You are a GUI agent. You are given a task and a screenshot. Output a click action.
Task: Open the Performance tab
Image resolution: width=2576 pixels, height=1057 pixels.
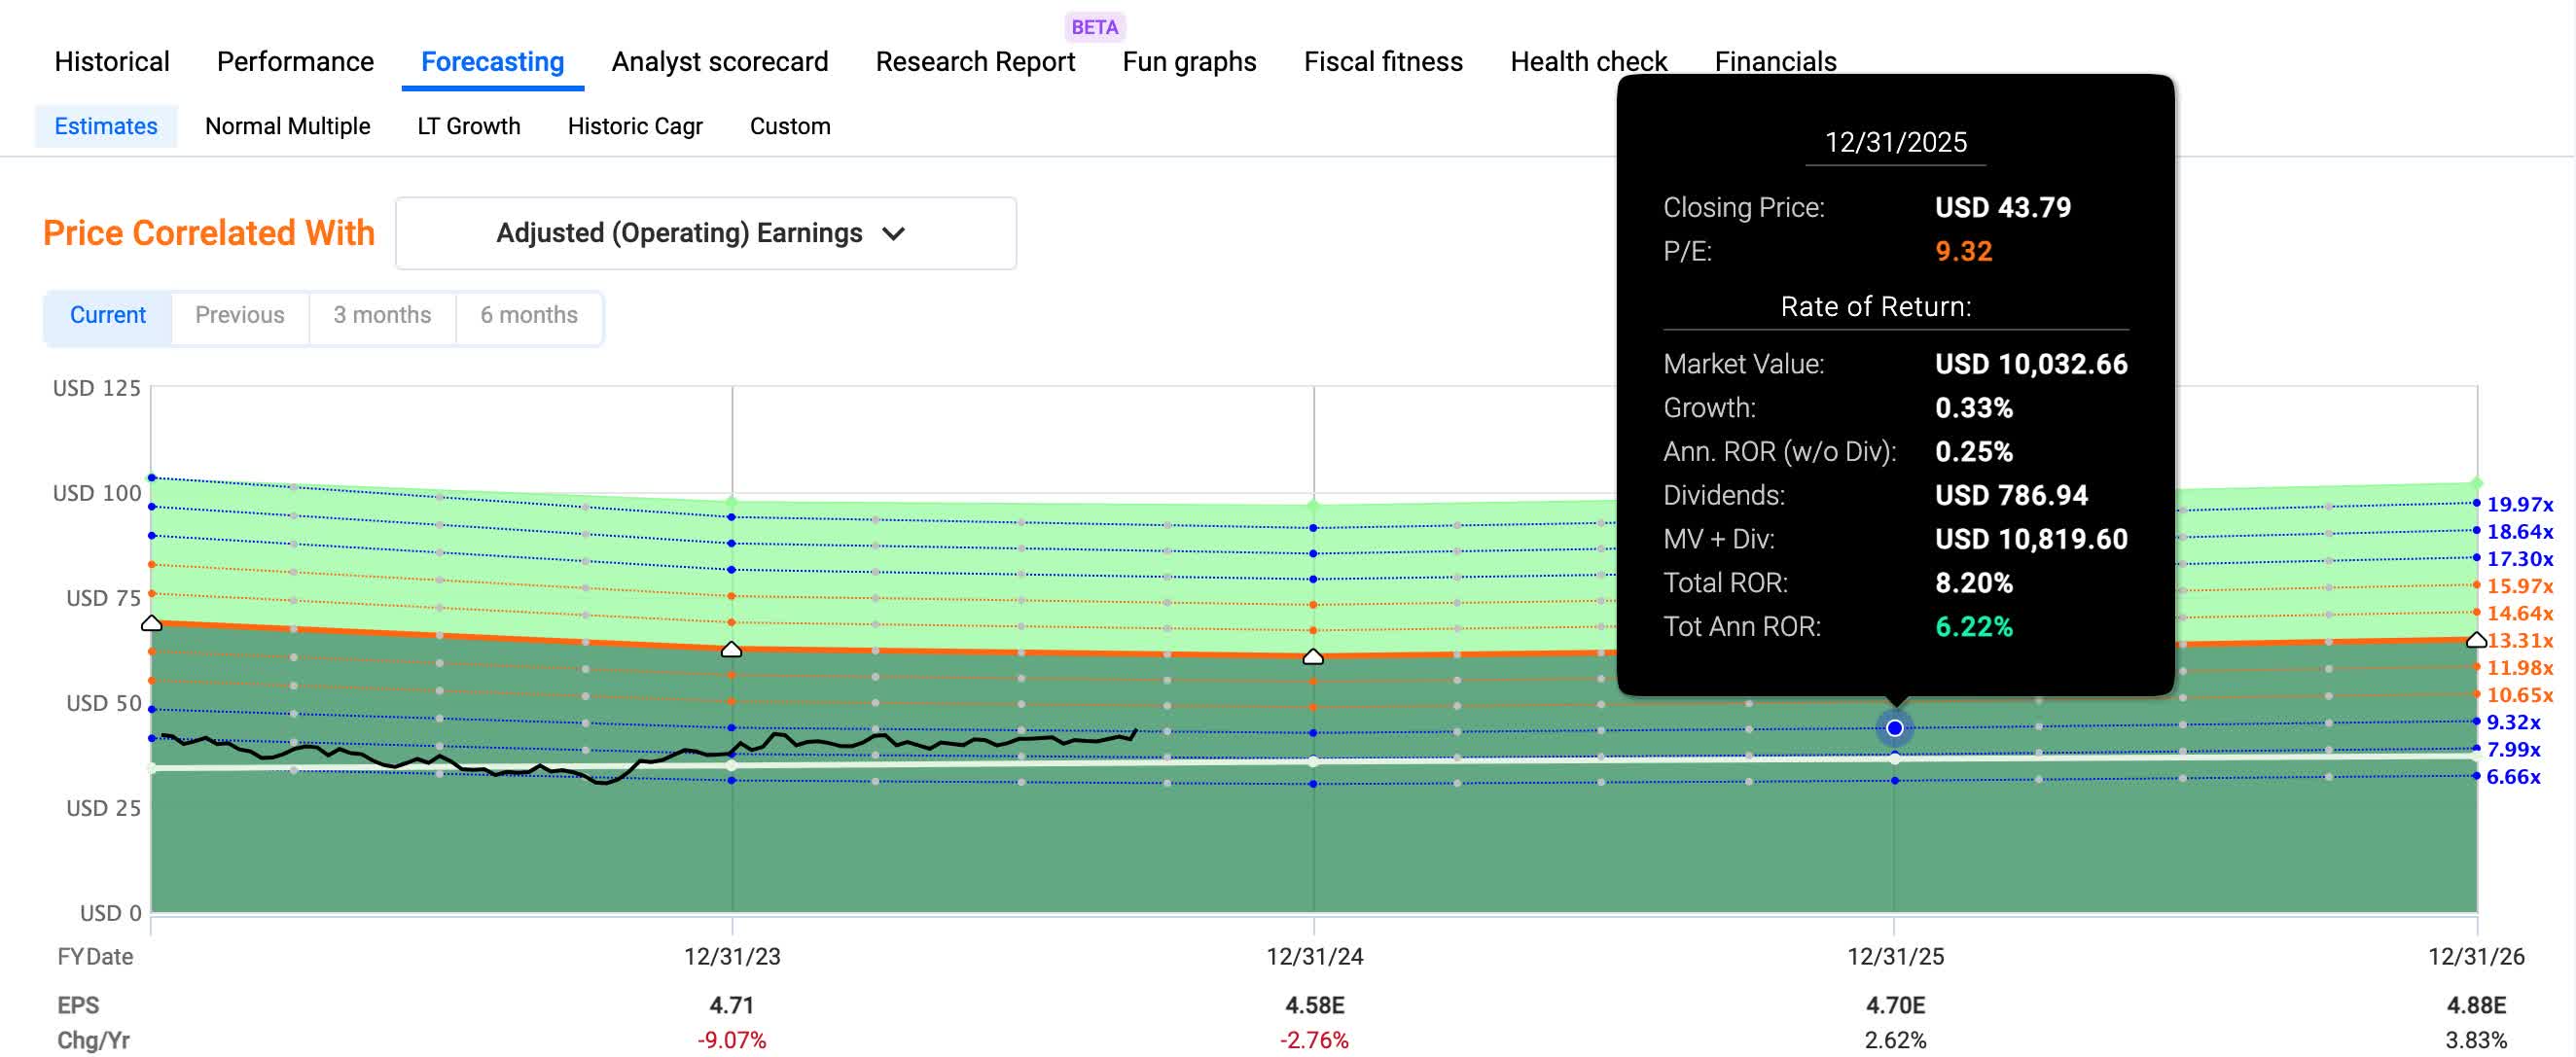[x=295, y=62]
